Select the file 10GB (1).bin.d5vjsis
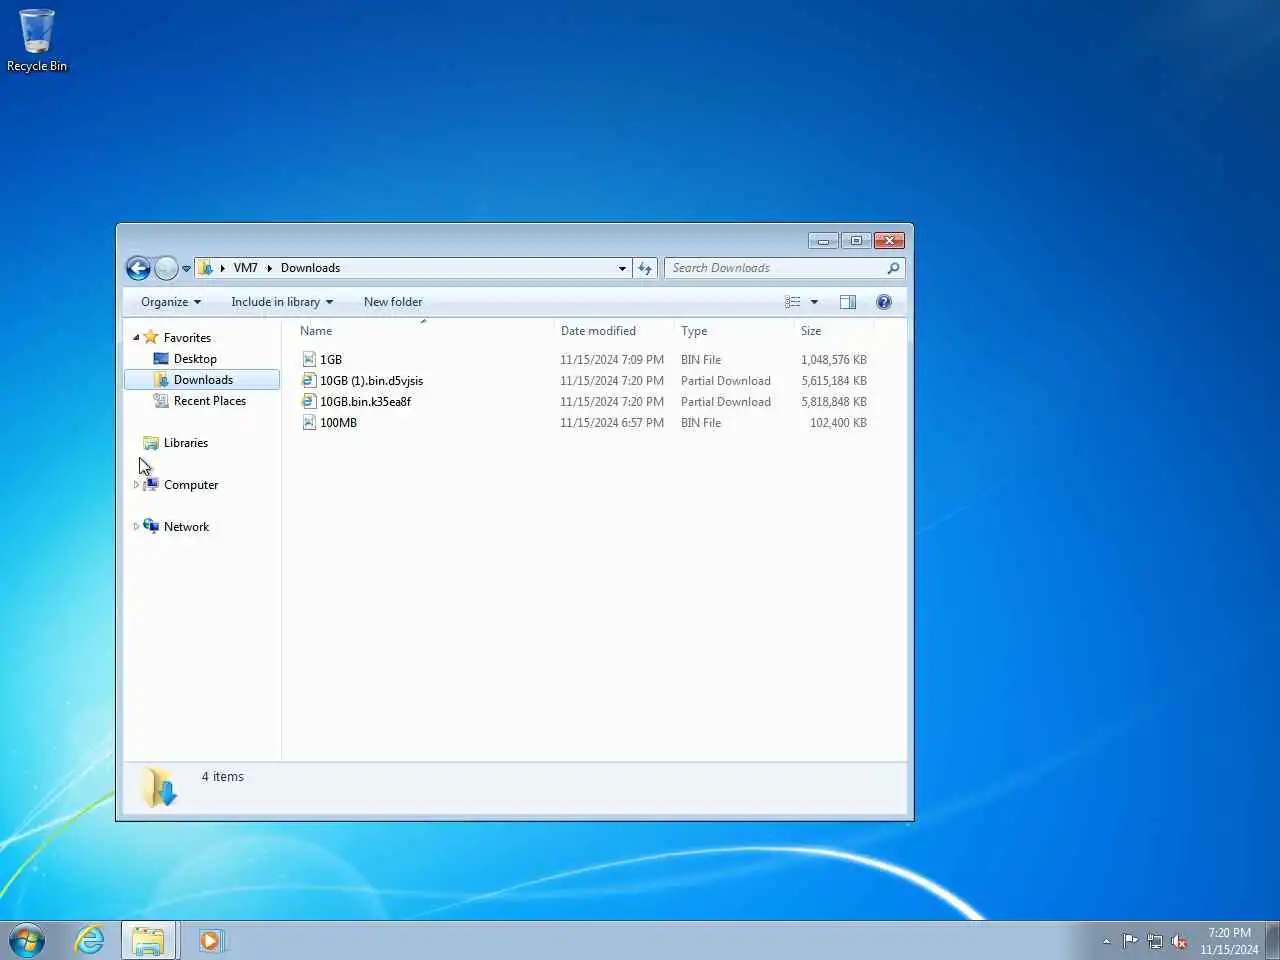The width and height of the screenshot is (1280, 960). [x=371, y=381]
